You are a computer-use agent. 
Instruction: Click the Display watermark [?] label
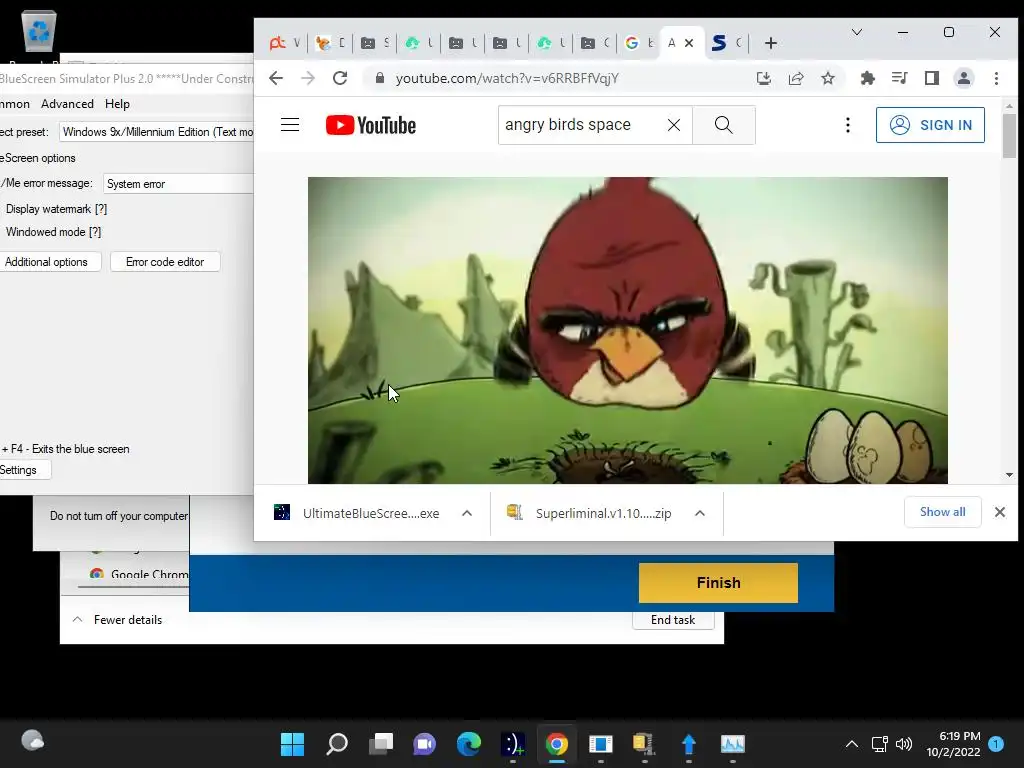point(56,209)
